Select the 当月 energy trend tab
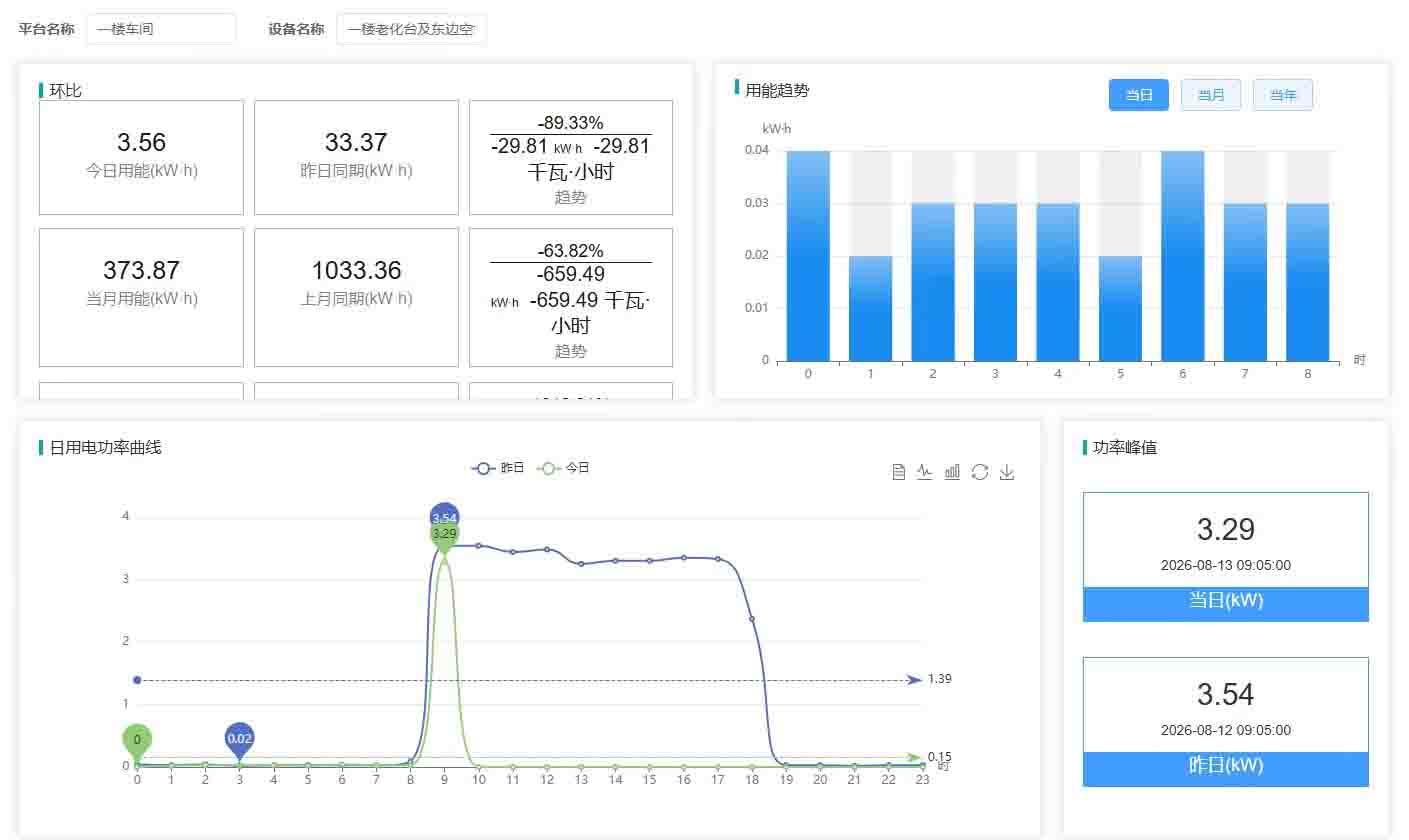Viewport: 1409px width, 840px height. point(1211,95)
